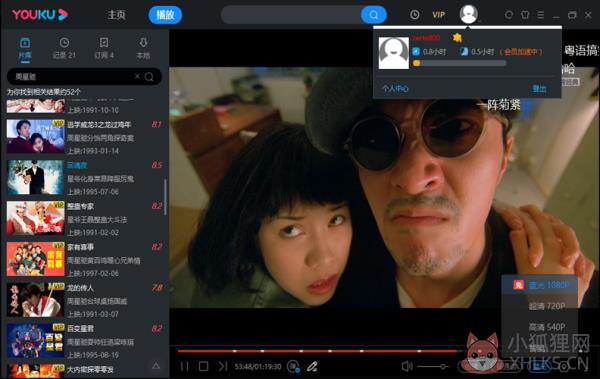The image size is (600, 379).
Task: Clear the sidebar search text with X
Action: [137, 76]
